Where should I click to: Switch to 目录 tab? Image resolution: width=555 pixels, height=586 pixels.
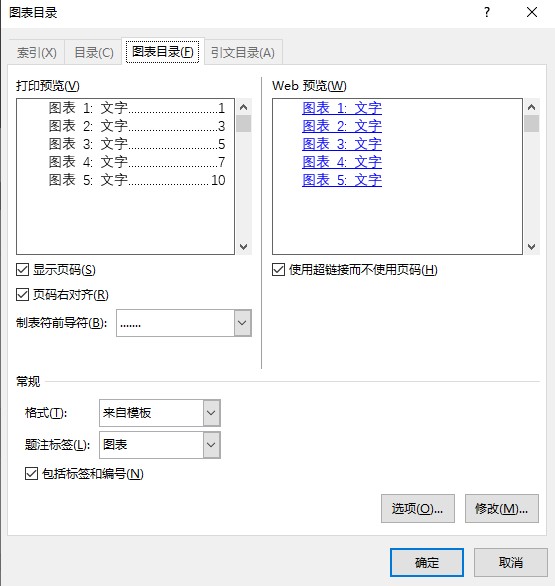click(x=94, y=52)
